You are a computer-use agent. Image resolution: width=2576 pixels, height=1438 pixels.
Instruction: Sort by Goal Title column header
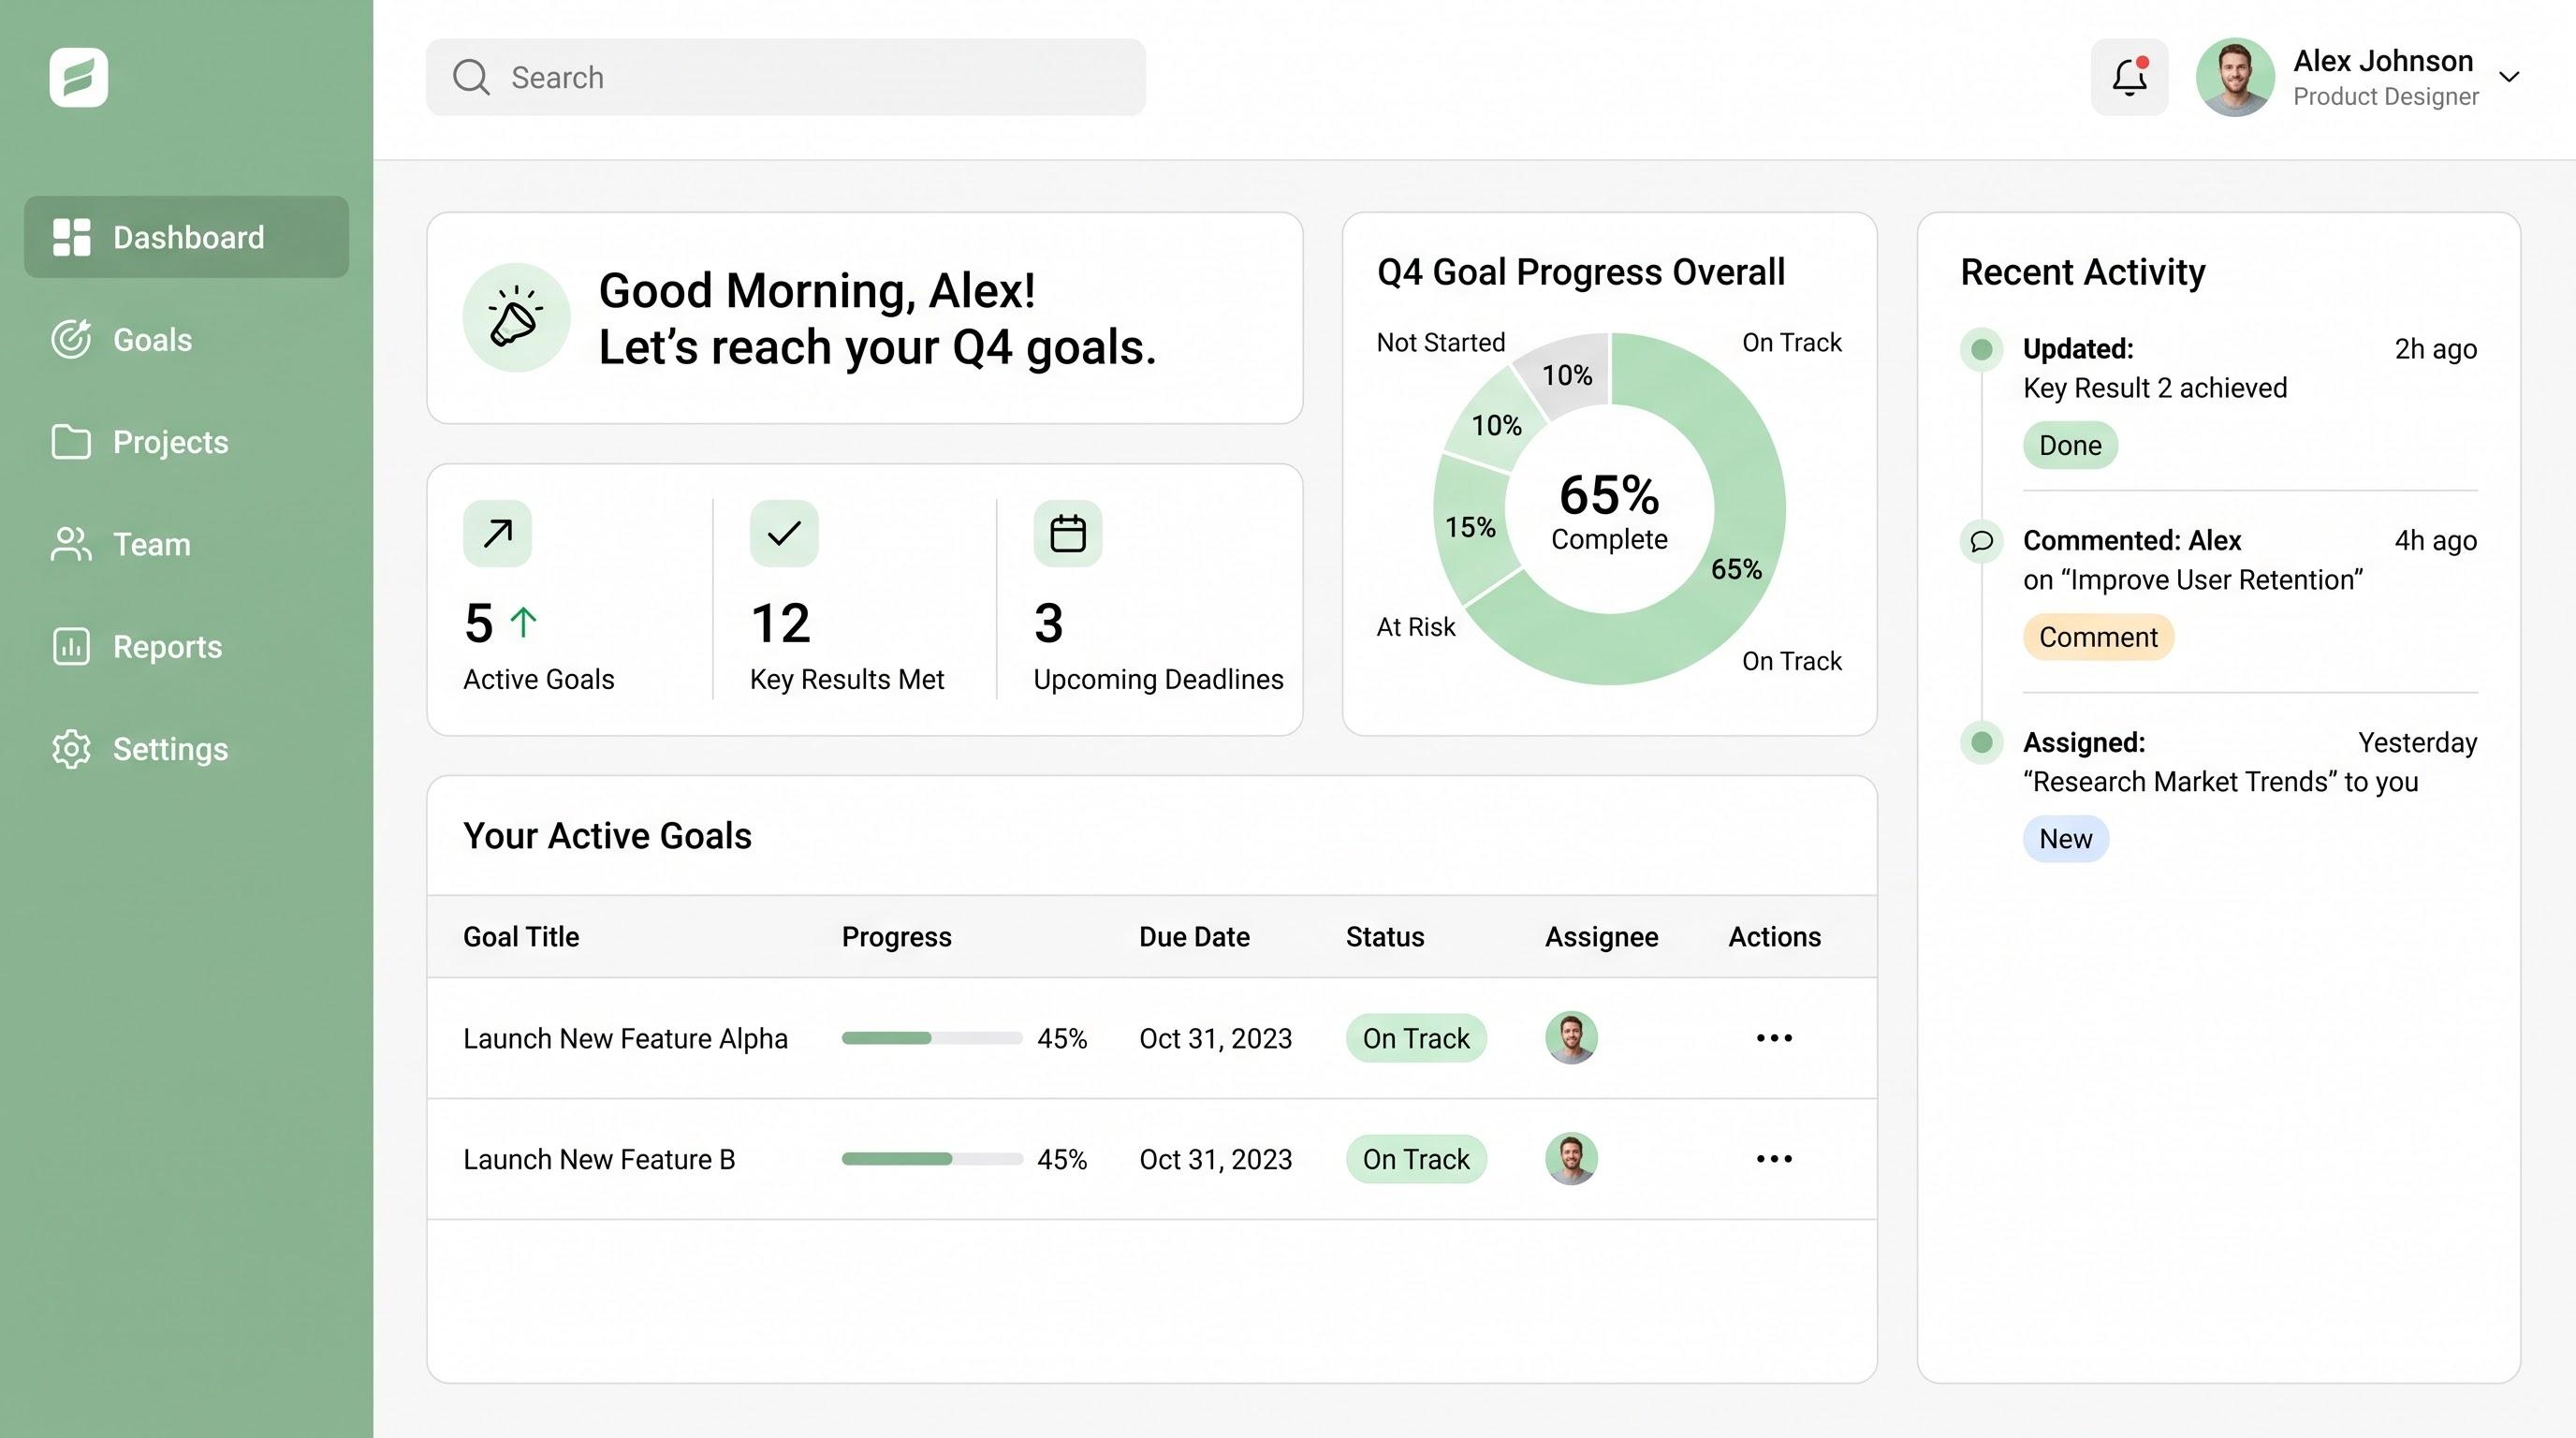coord(521,937)
